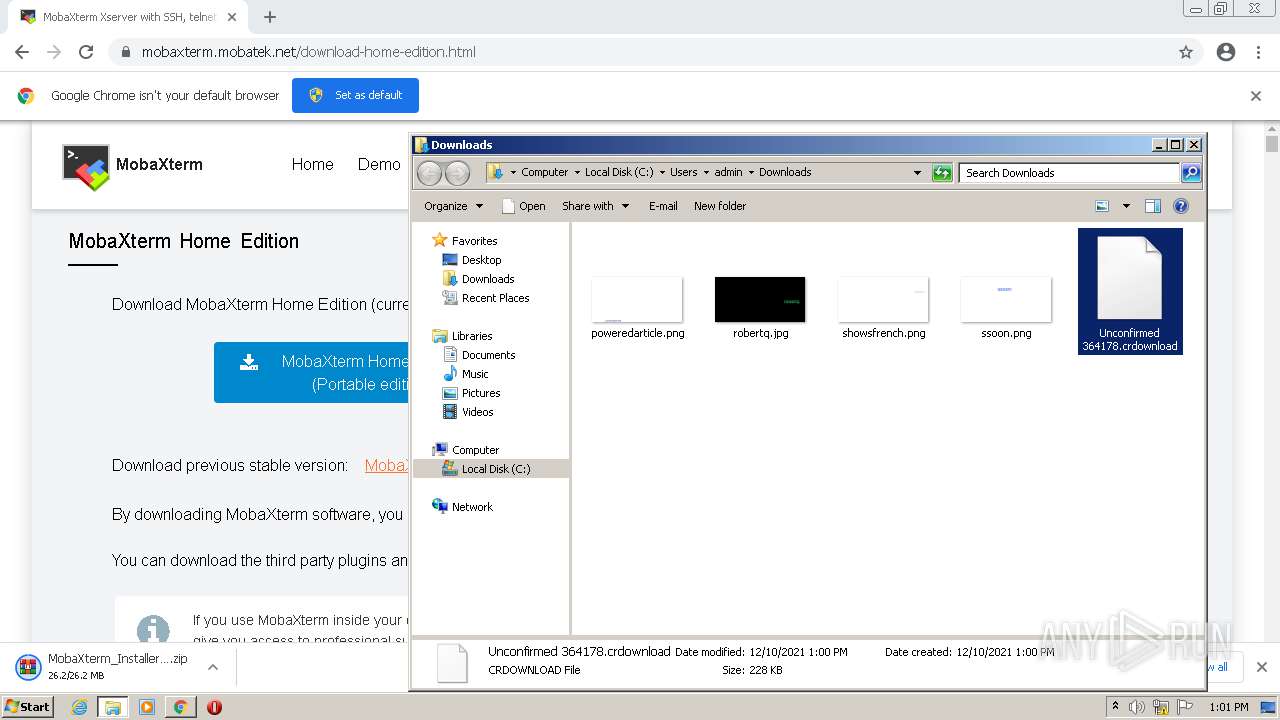Click the Set as default button
Viewport: 1280px width, 720px height.
tap(355, 95)
